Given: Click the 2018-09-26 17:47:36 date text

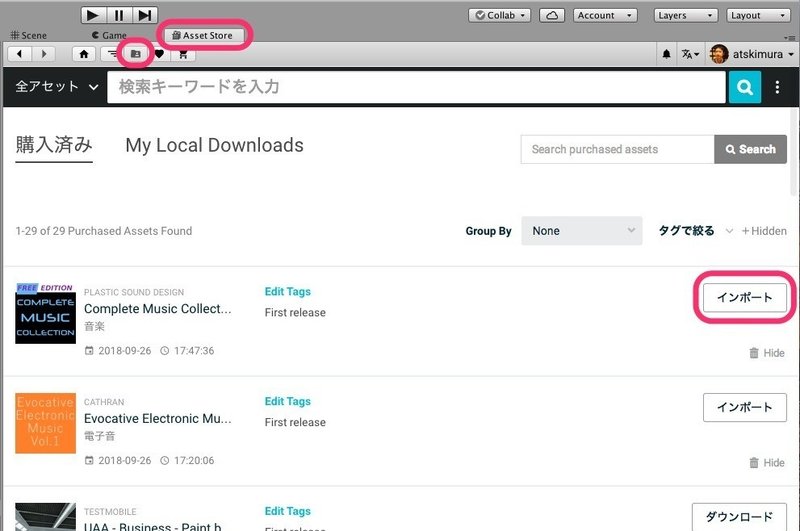Looking at the screenshot, I should [x=149, y=351].
